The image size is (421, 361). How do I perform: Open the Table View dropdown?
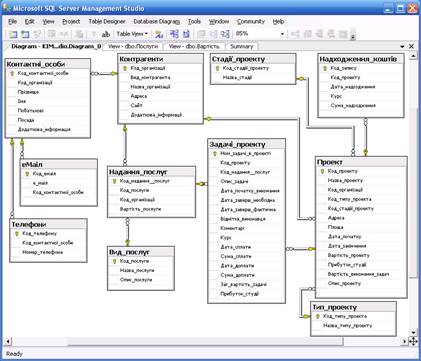(132, 34)
